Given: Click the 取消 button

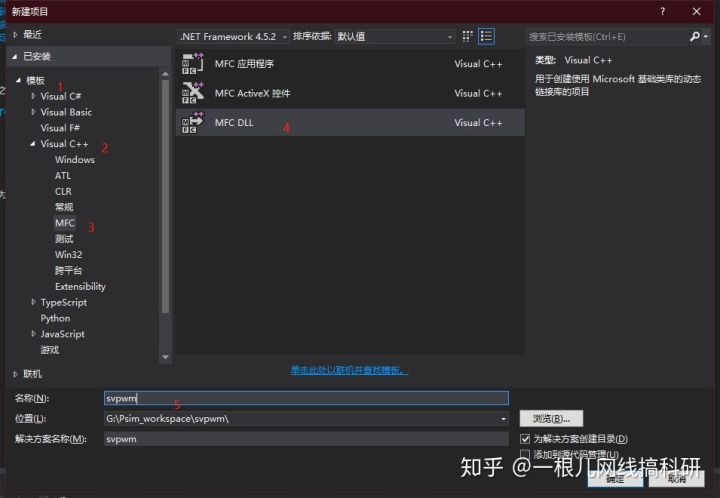Looking at the screenshot, I should pos(676,479).
